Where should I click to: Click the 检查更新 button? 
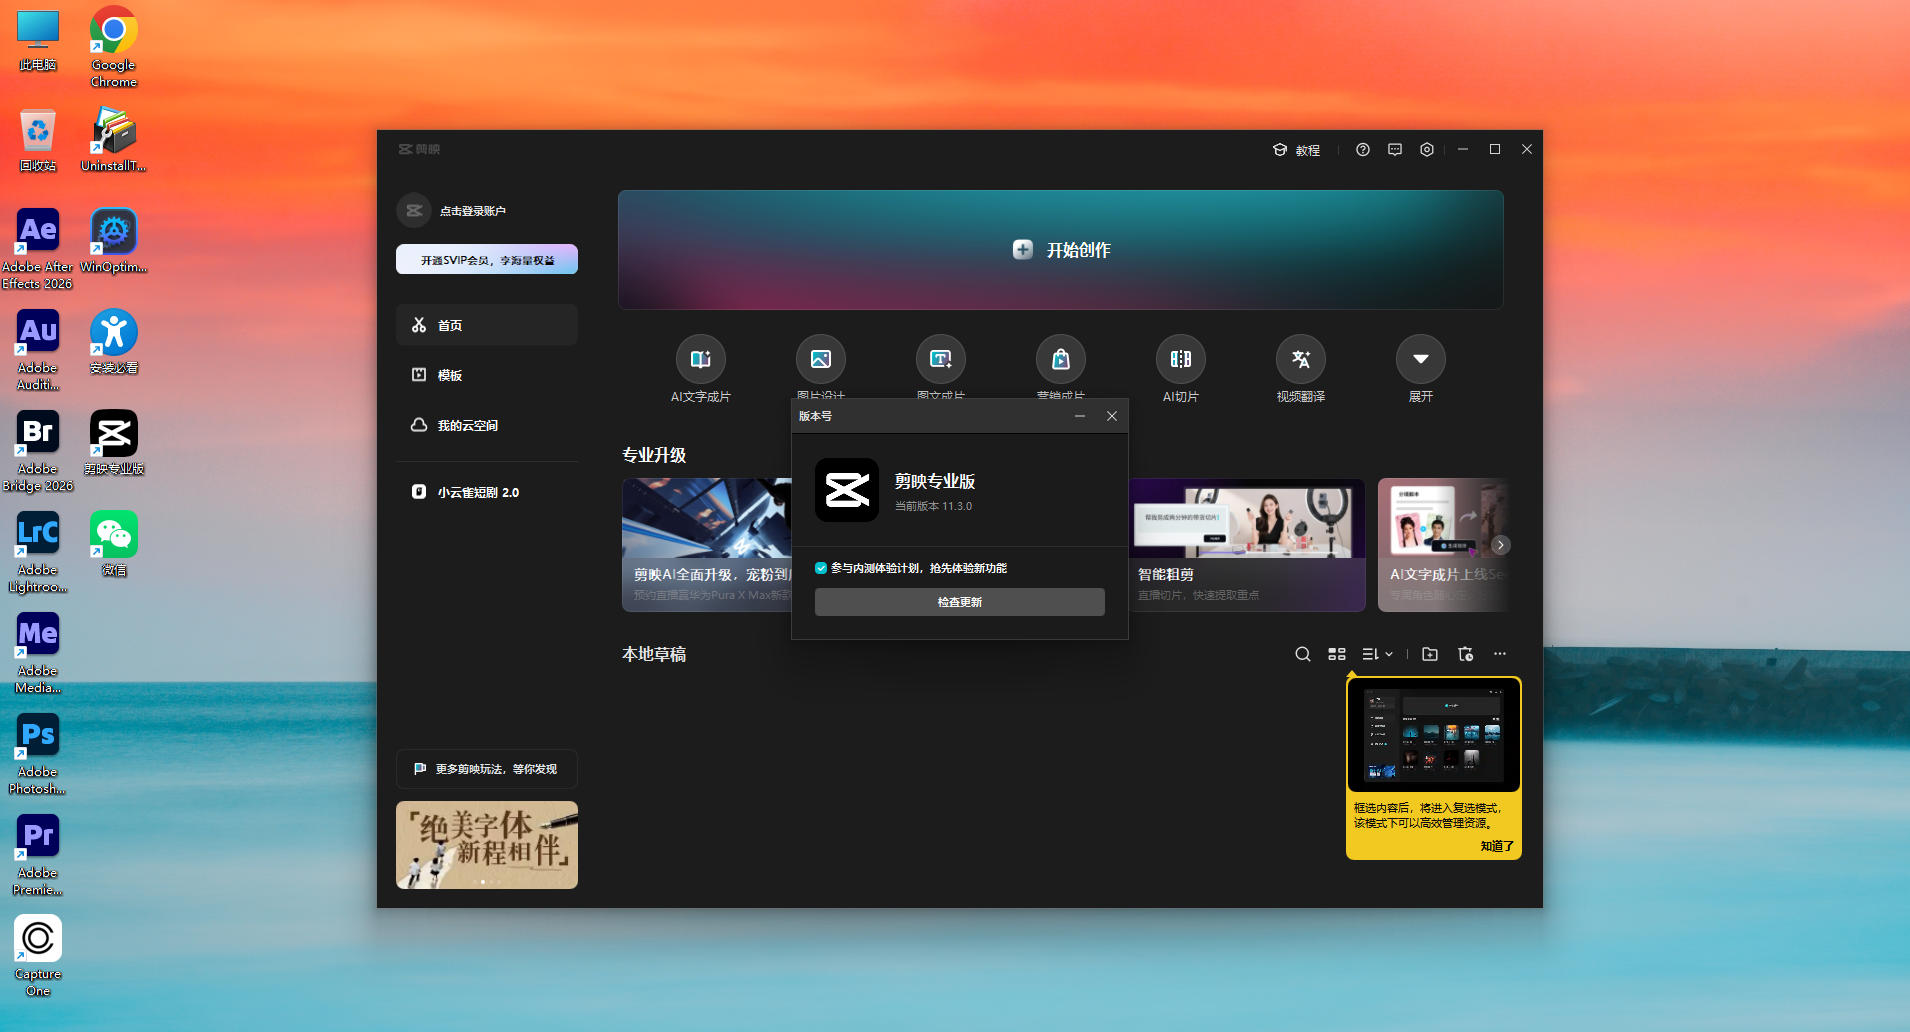(959, 602)
